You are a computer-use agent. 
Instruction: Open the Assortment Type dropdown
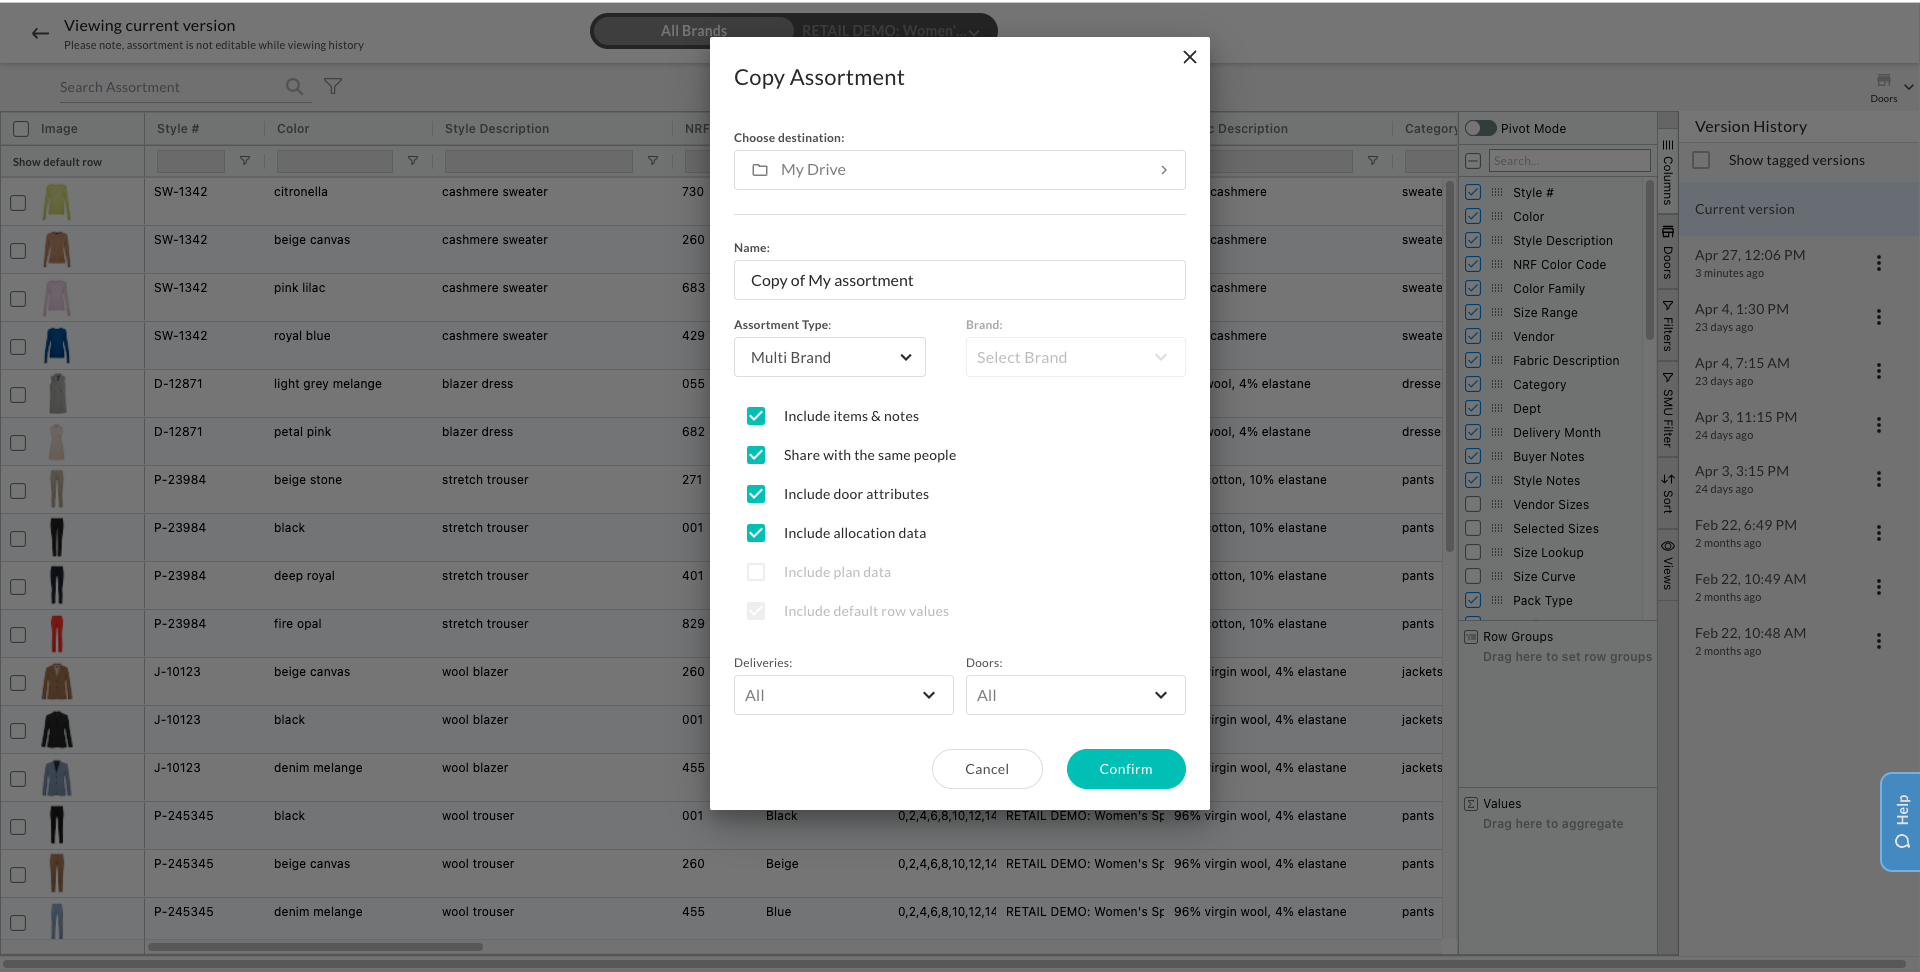coord(829,358)
